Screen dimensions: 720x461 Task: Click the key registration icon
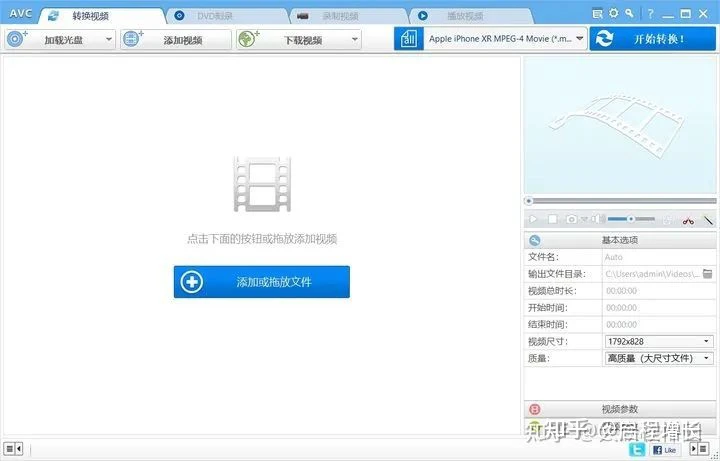coord(630,13)
